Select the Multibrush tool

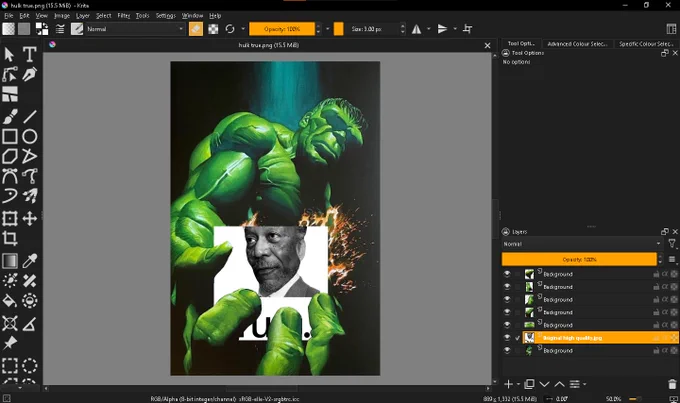click(29, 196)
